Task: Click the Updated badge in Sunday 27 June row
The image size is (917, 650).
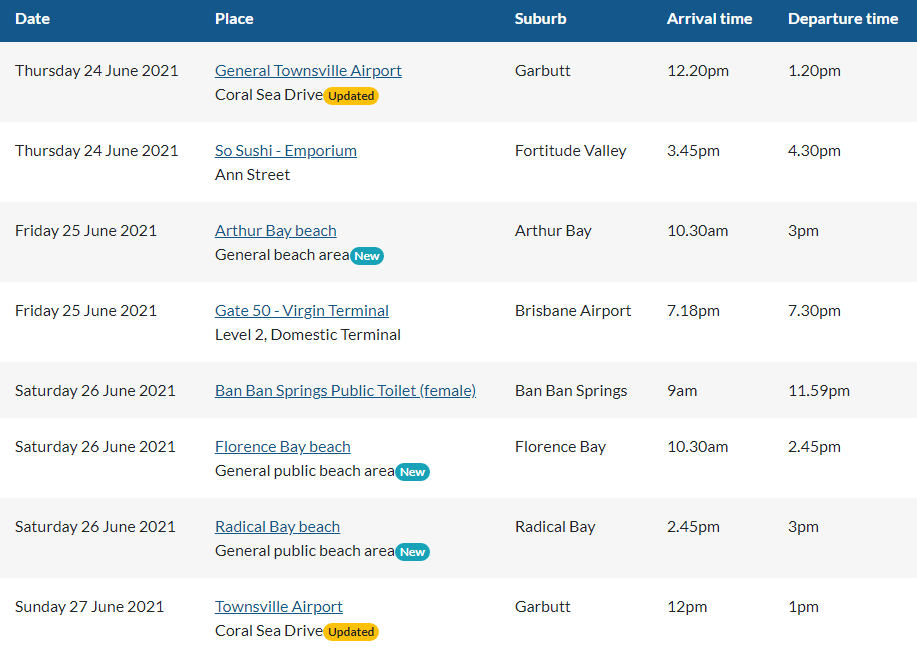Action: tap(351, 632)
